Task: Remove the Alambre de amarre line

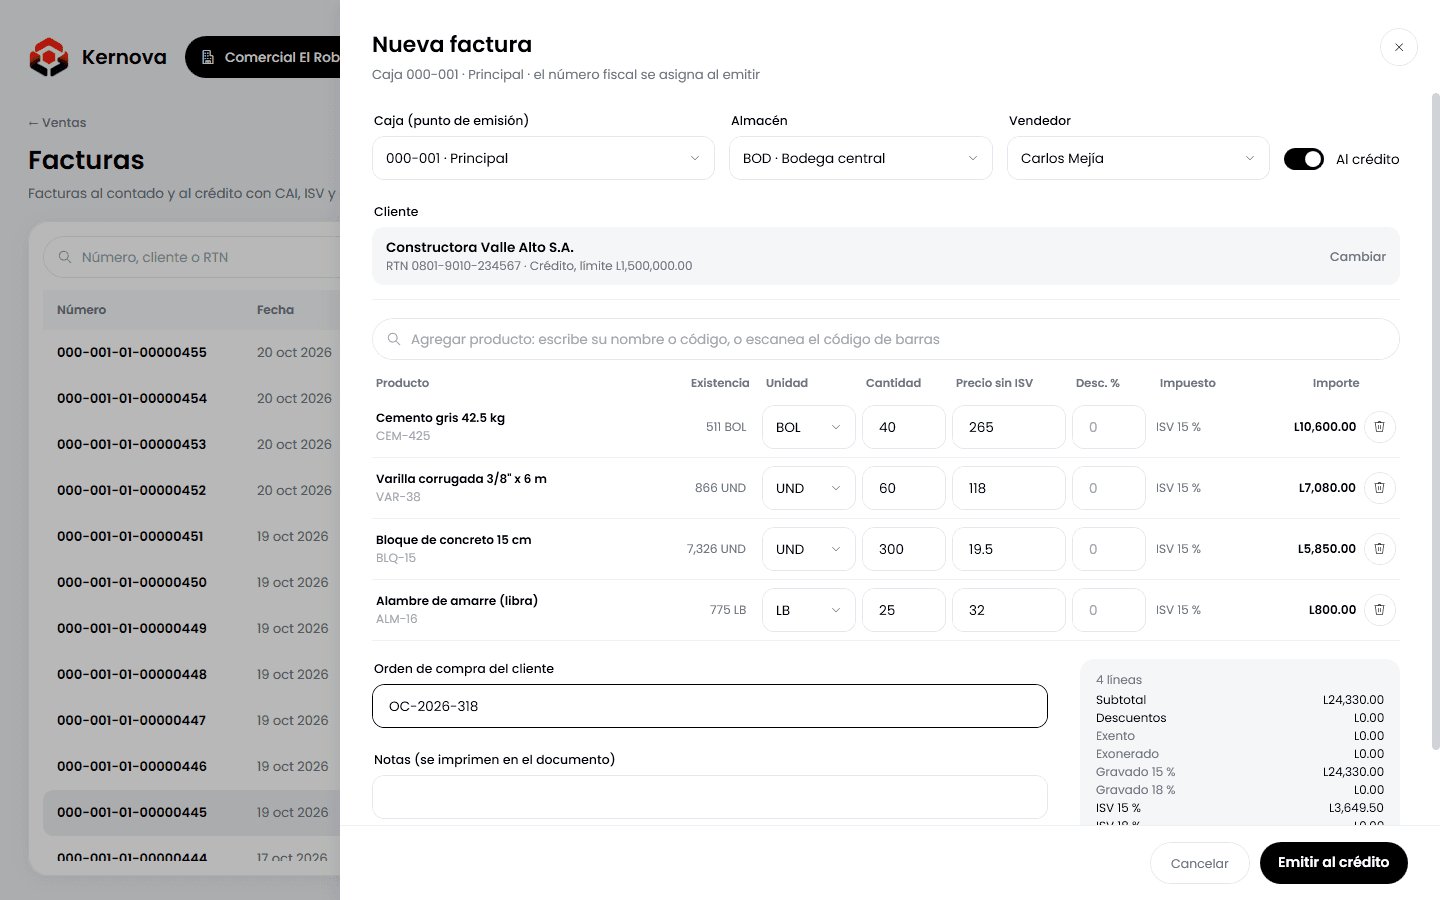Action: pos(1379,610)
